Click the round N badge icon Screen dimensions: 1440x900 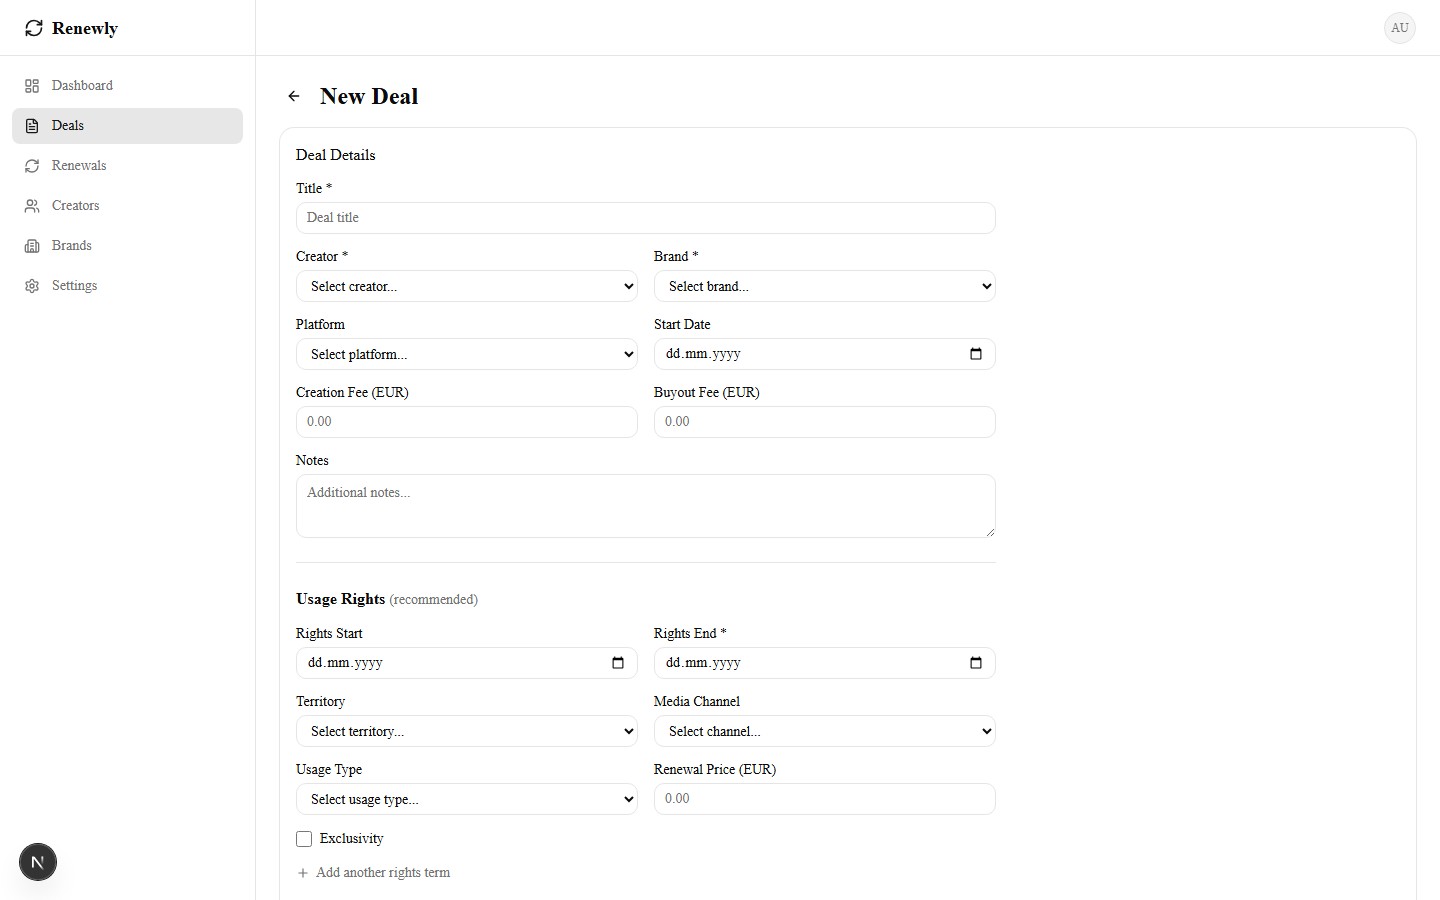[x=38, y=862]
